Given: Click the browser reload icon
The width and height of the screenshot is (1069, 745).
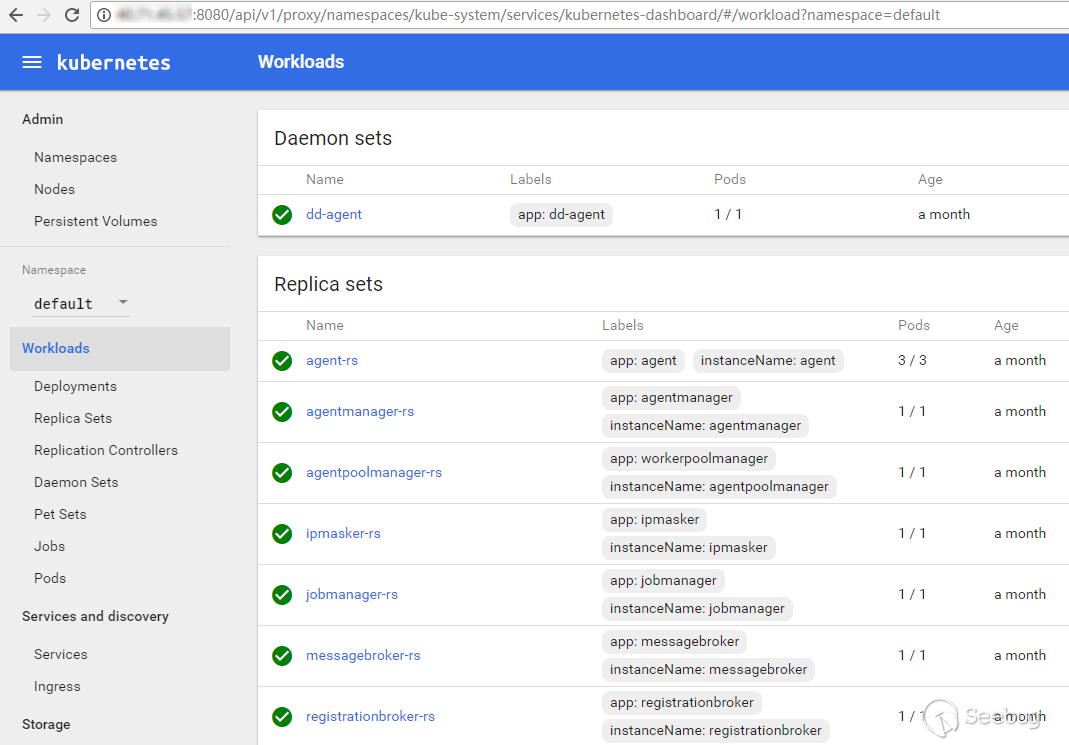Looking at the screenshot, I should tap(71, 15).
